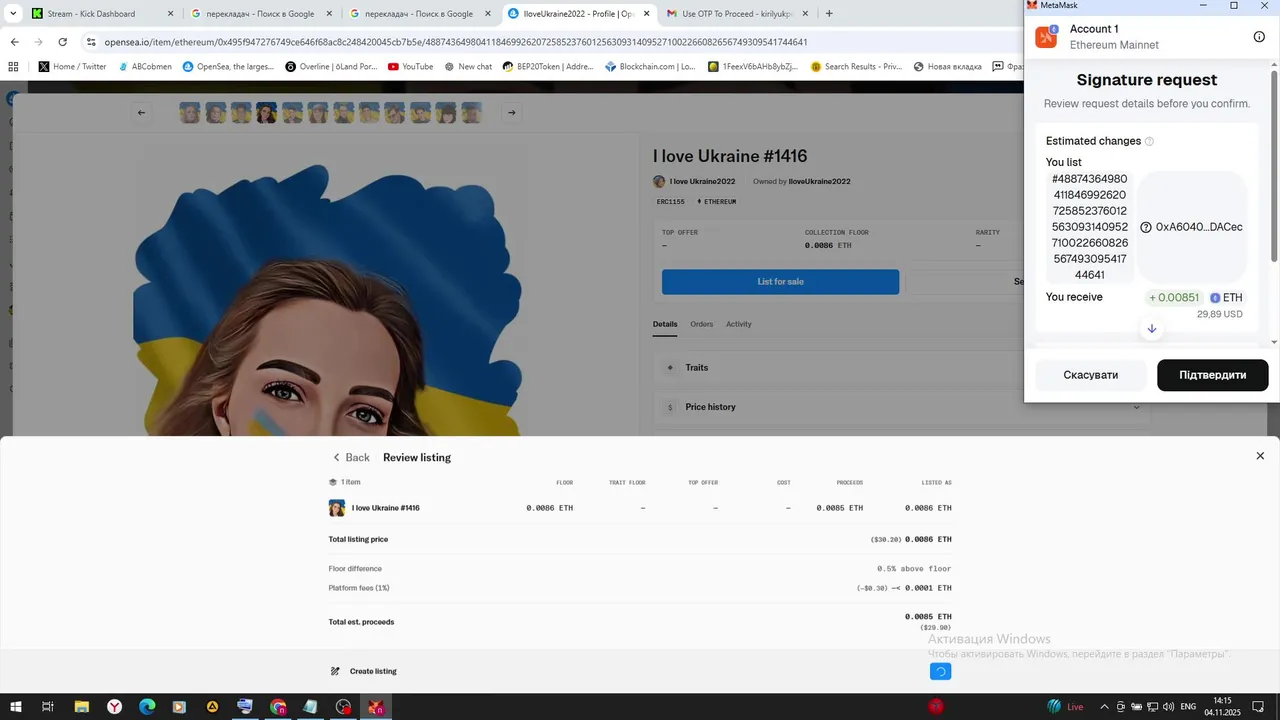Switch to the Details tab
1280x720 pixels.
point(665,324)
